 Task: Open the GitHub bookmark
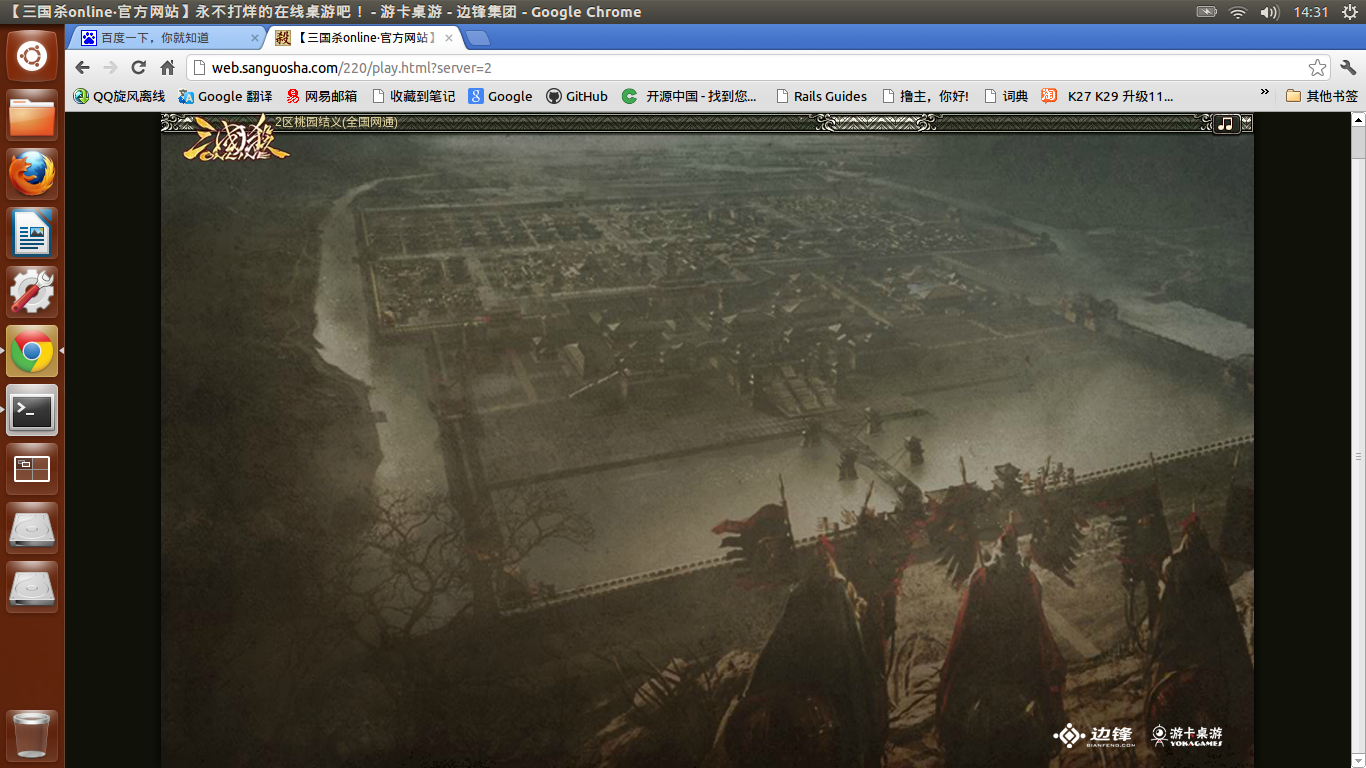[577, 96]
